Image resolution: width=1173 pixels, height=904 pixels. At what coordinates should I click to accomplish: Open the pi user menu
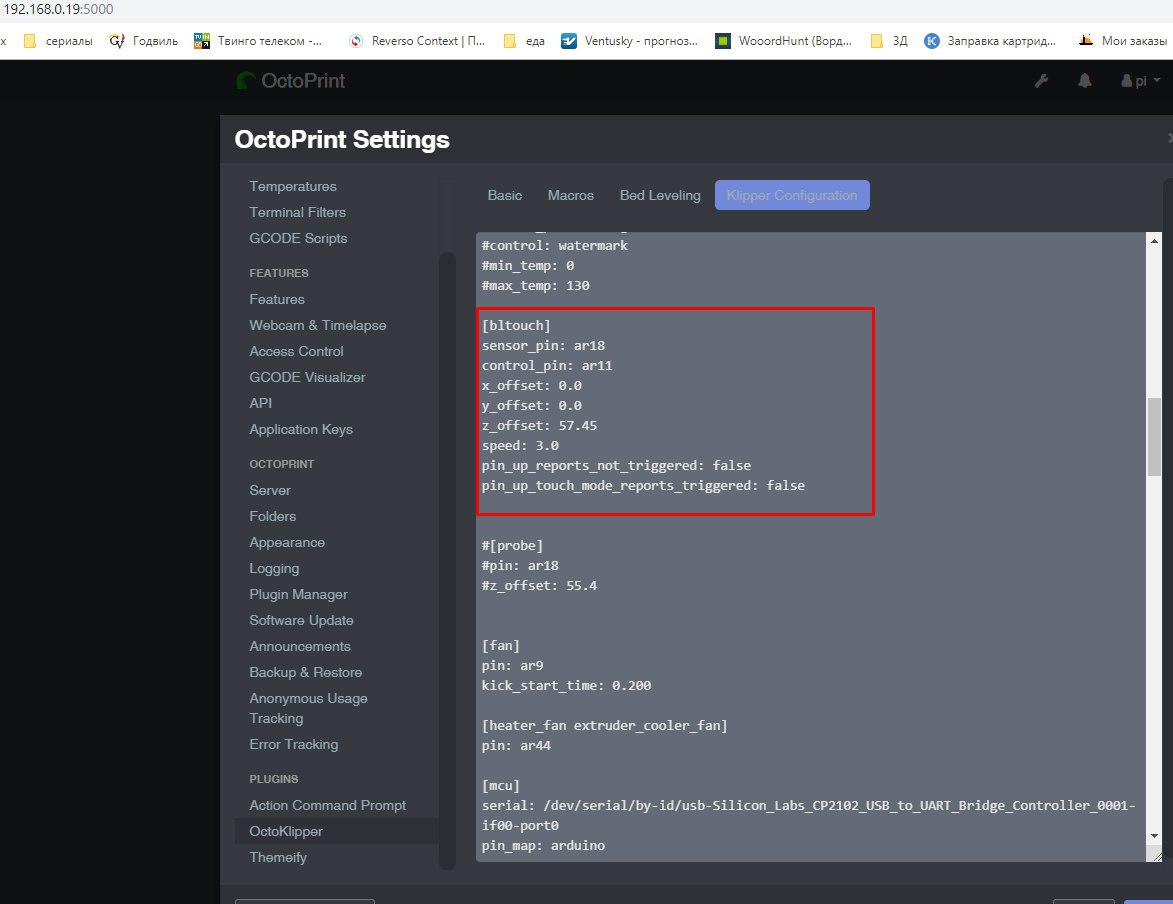pos(1140,81)
